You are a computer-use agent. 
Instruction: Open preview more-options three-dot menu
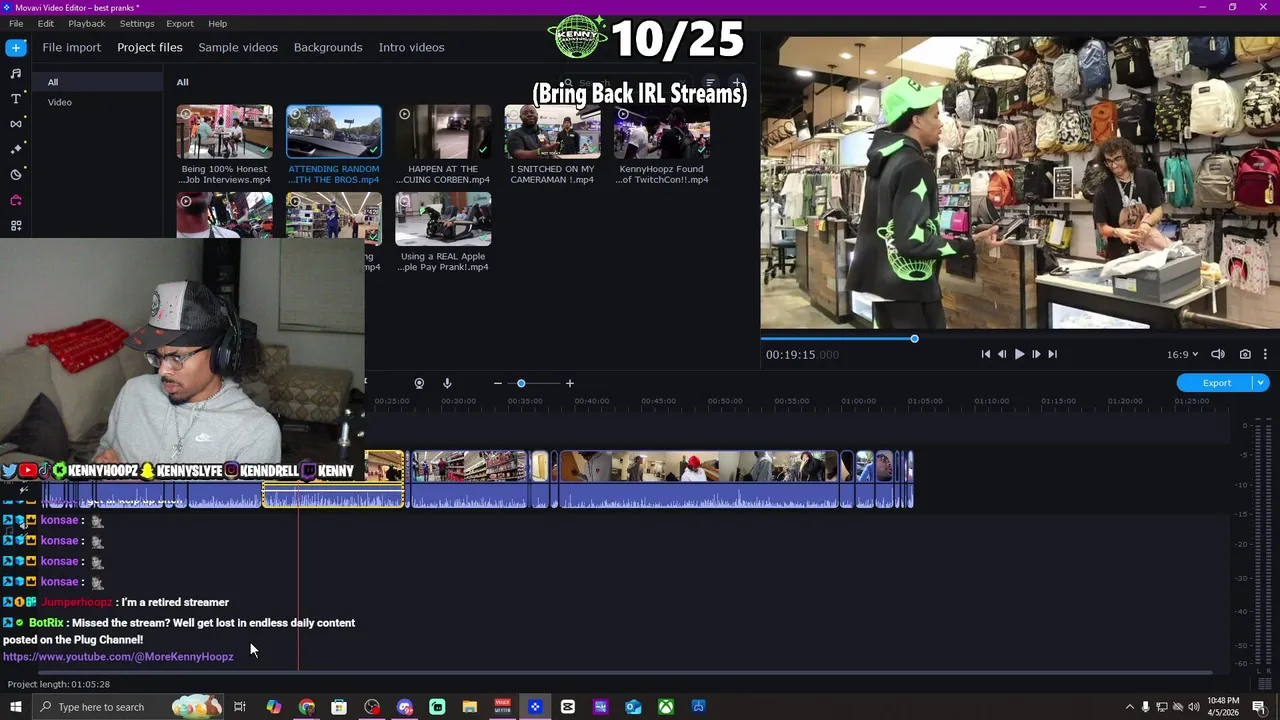pyautogui.click(x=1265, y=354)
